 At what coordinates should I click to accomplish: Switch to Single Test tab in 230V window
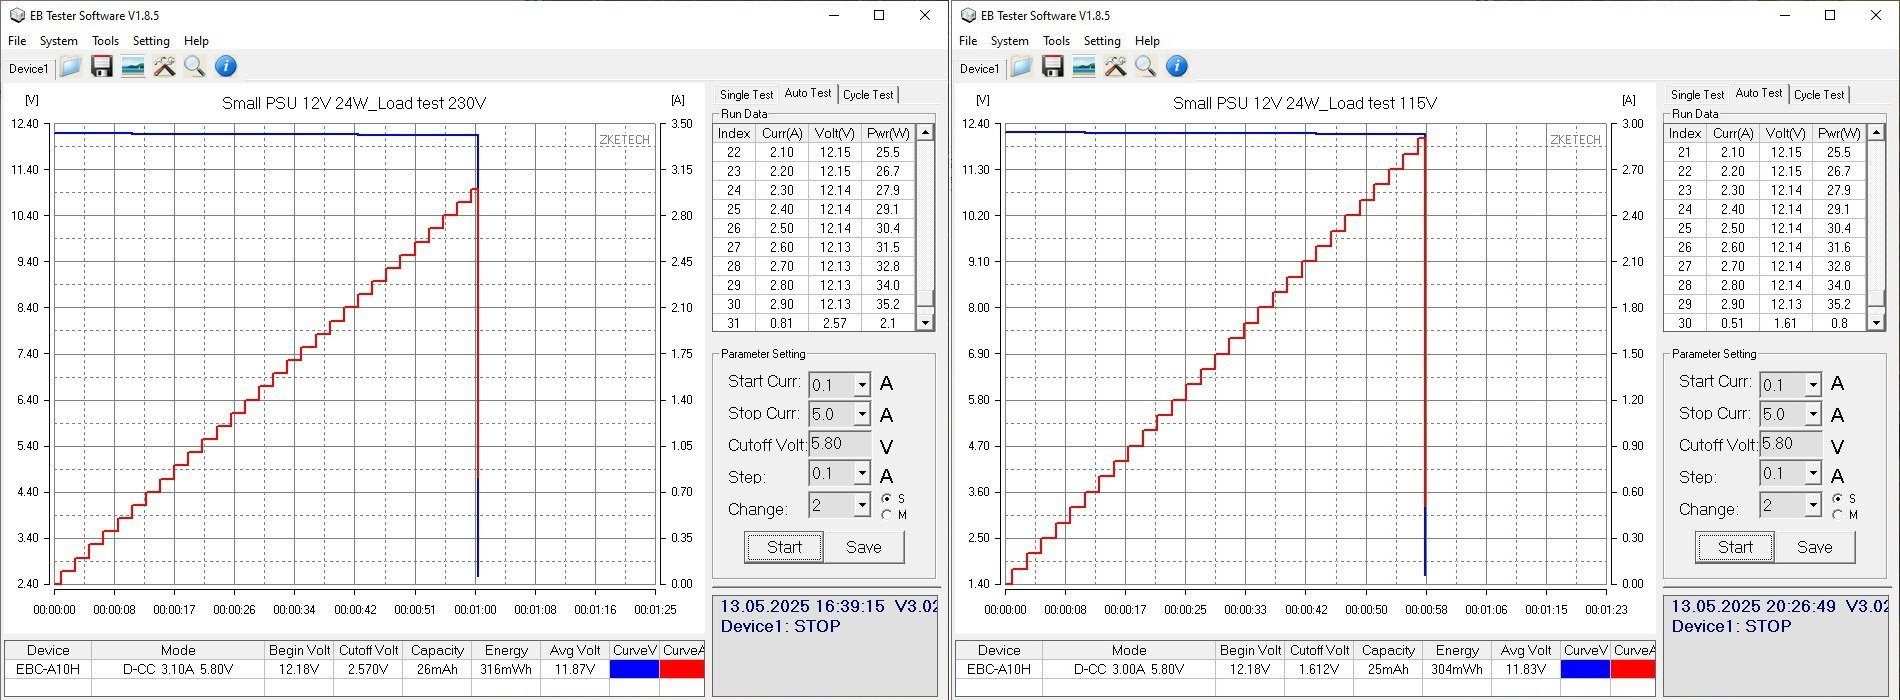746,95
